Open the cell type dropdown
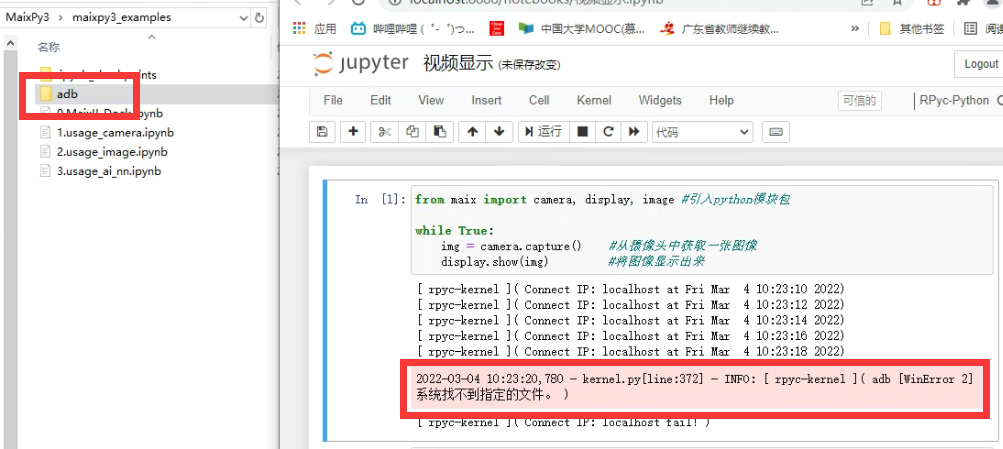1003x449 pixels. pyautogui.click(x=702, y=132)
